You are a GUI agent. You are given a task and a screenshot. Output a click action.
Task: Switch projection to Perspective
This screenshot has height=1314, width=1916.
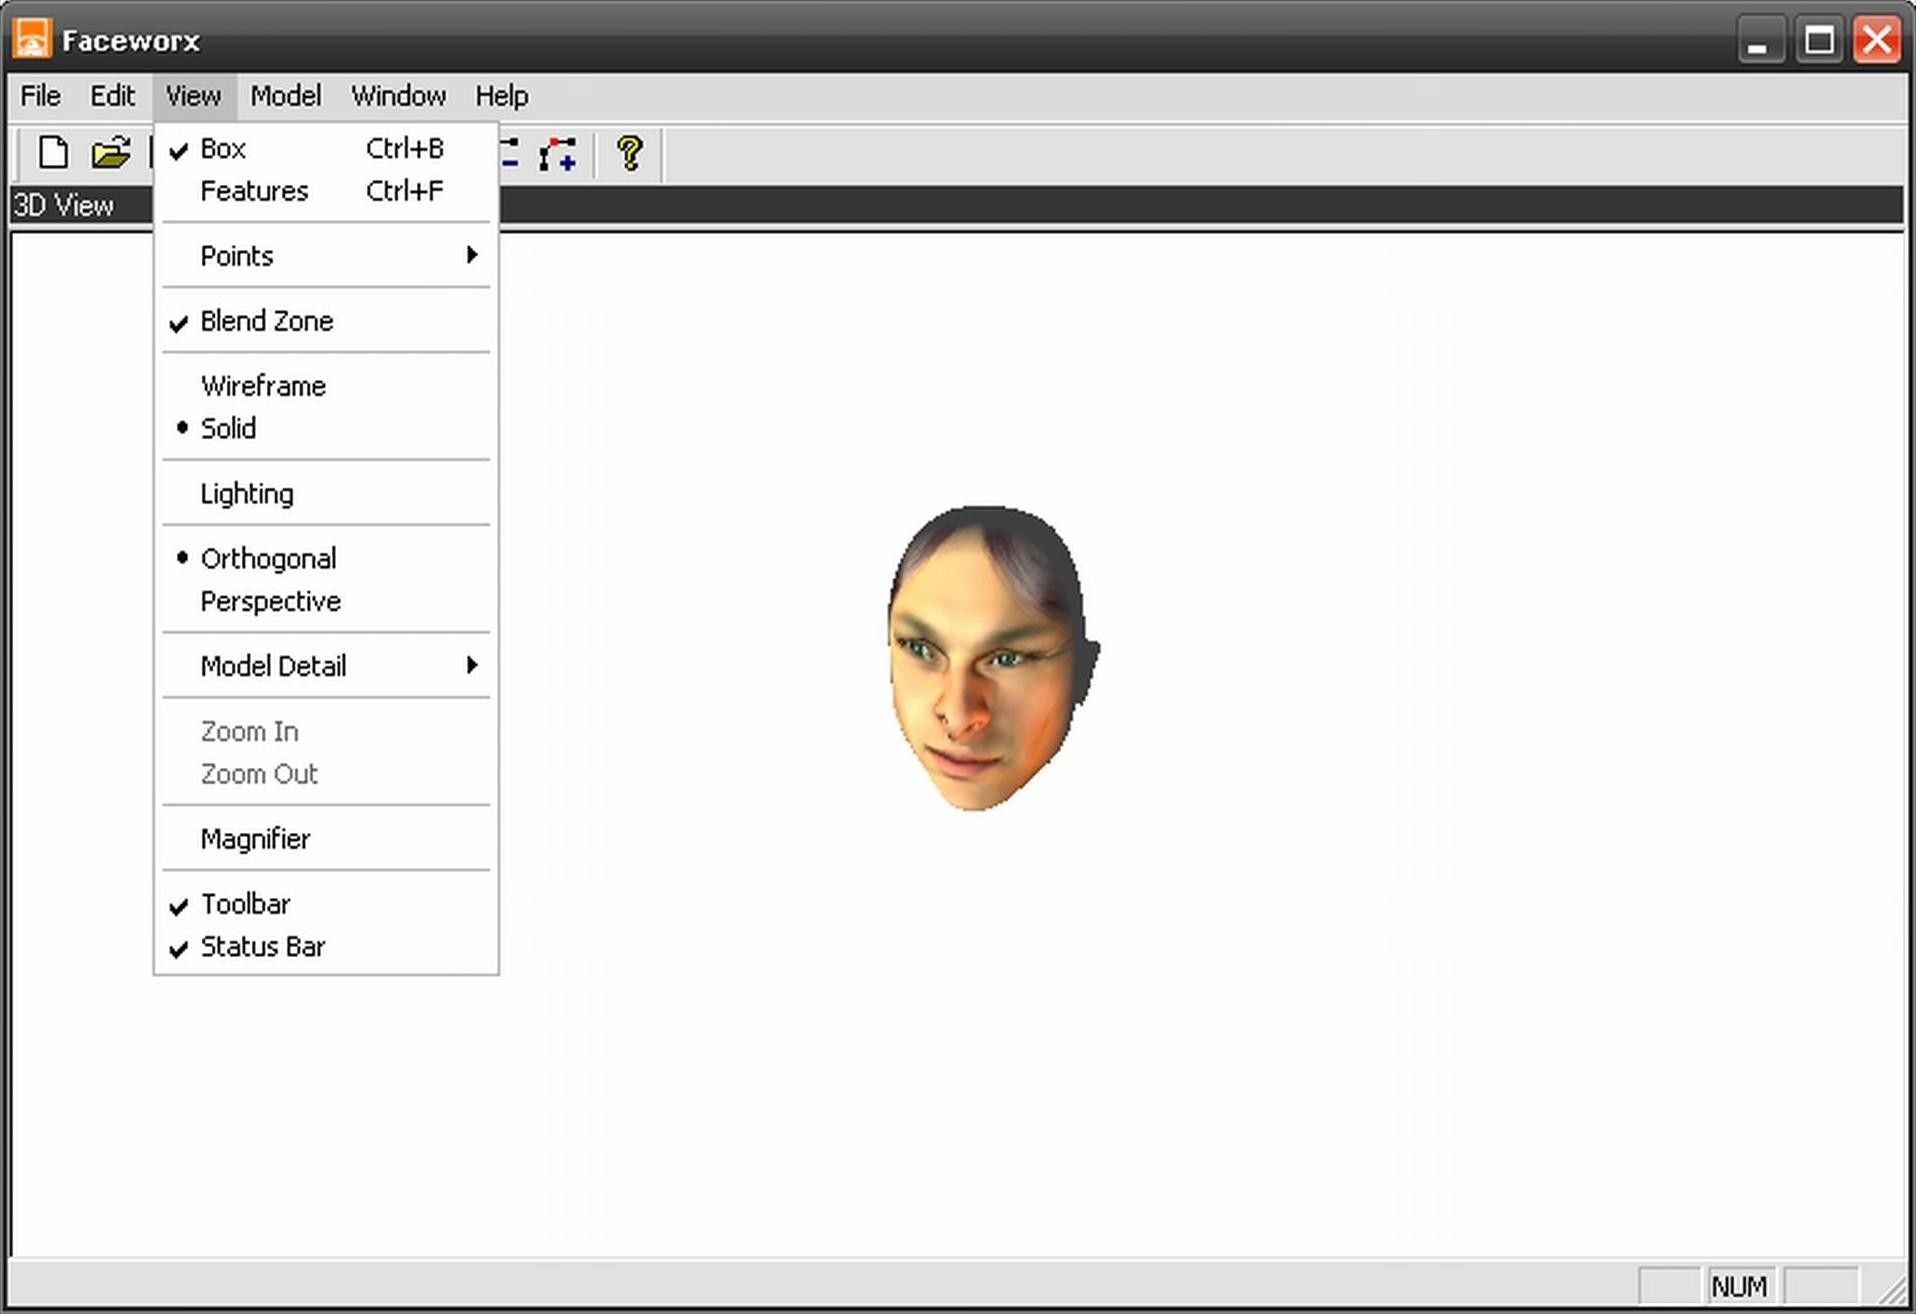tap(270, 601)
